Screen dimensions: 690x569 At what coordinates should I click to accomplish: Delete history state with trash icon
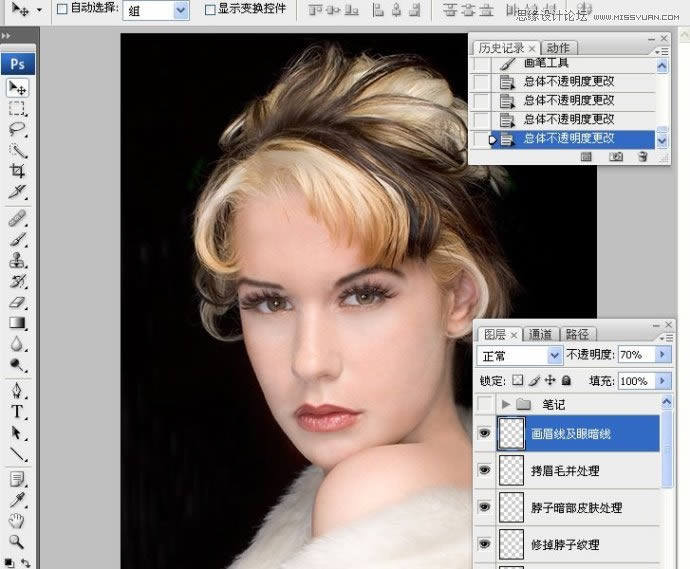point(643,157)
